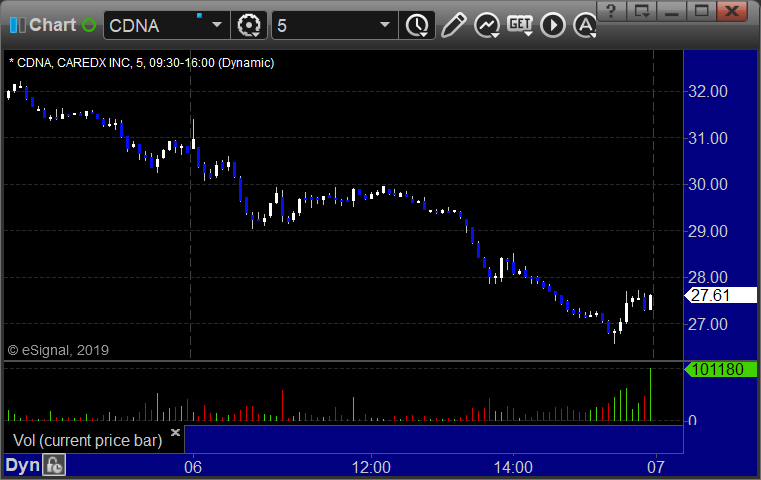Expand the interval dropdown arrow
761x480 pixels.
point(385,25)
